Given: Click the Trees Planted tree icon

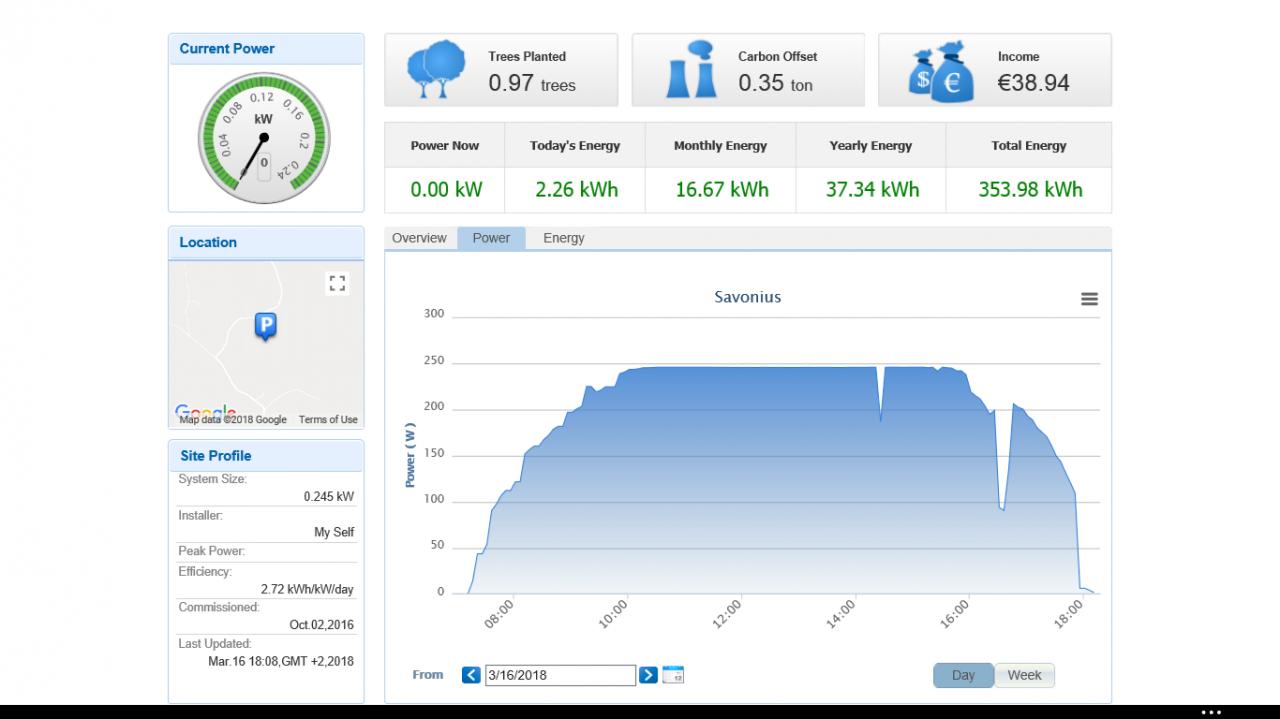Looking at the screenshot, I should click(437, 69).
